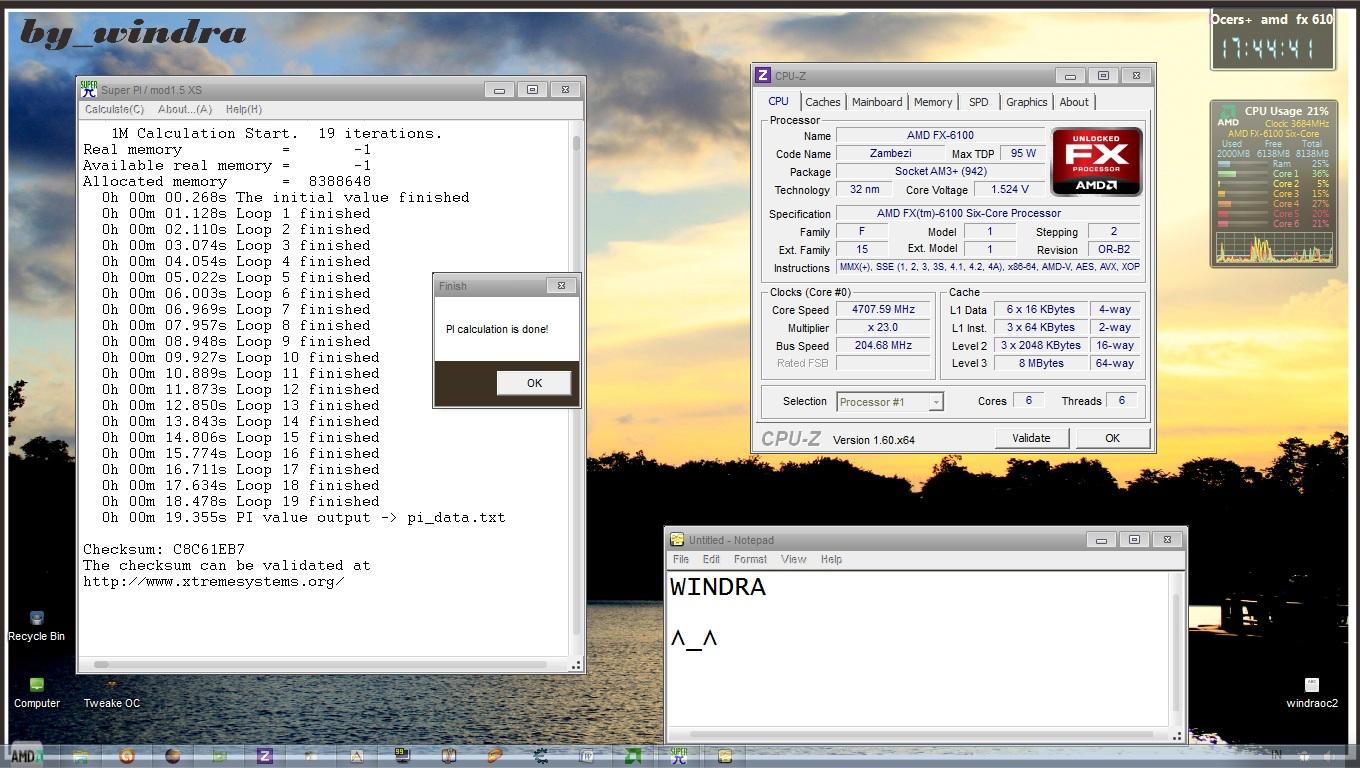Viewport: 1360px width, 768px height.
Task: Close the Finish dialog
Action: tap(561, 285)
